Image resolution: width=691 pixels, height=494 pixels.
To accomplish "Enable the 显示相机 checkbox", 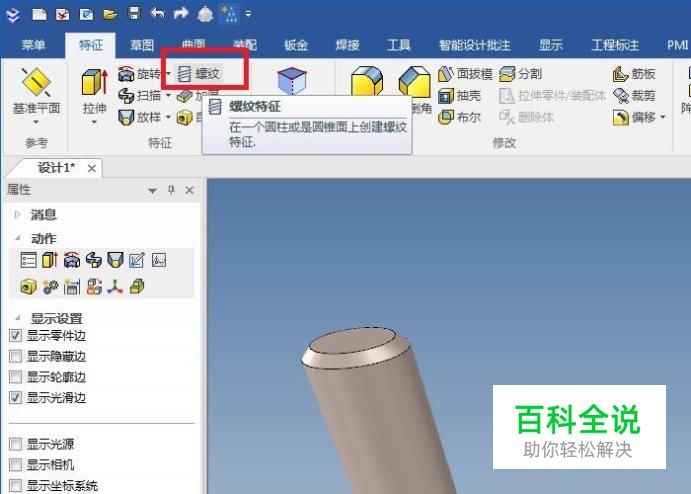I will pyautogui.click(x=15, y=464).
